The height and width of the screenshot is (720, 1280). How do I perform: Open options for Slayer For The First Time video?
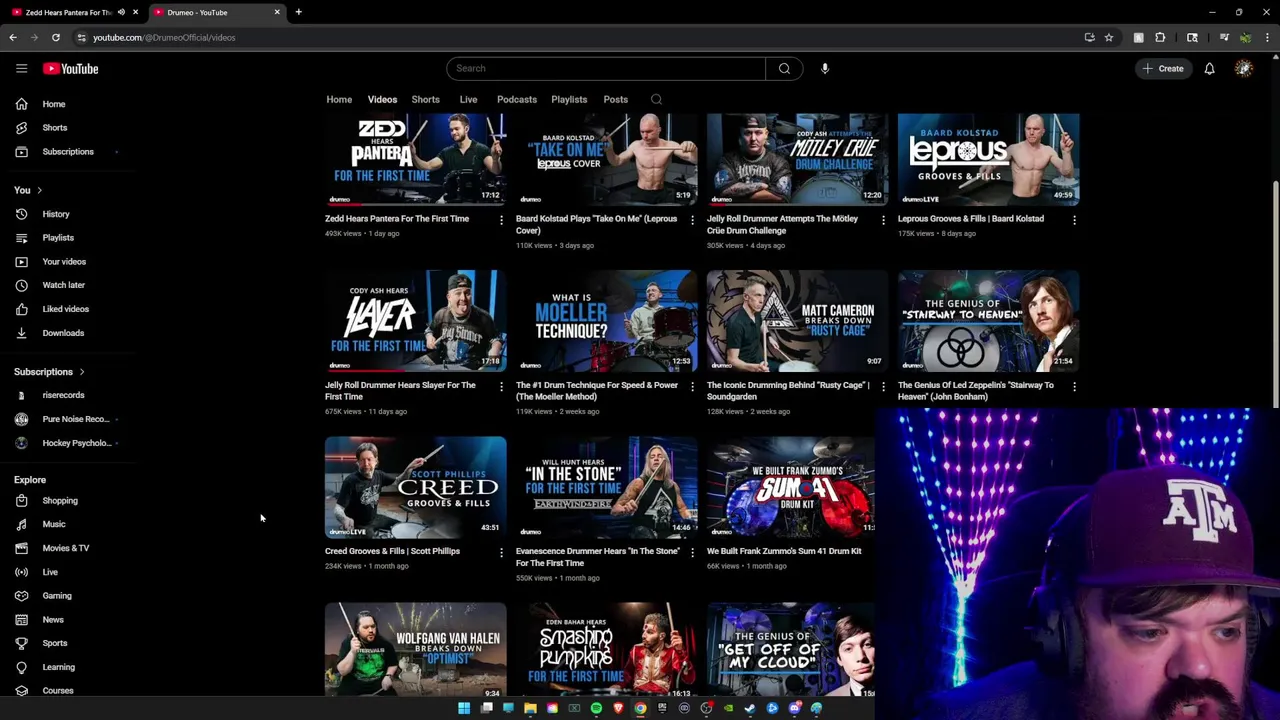click(501, 386)
